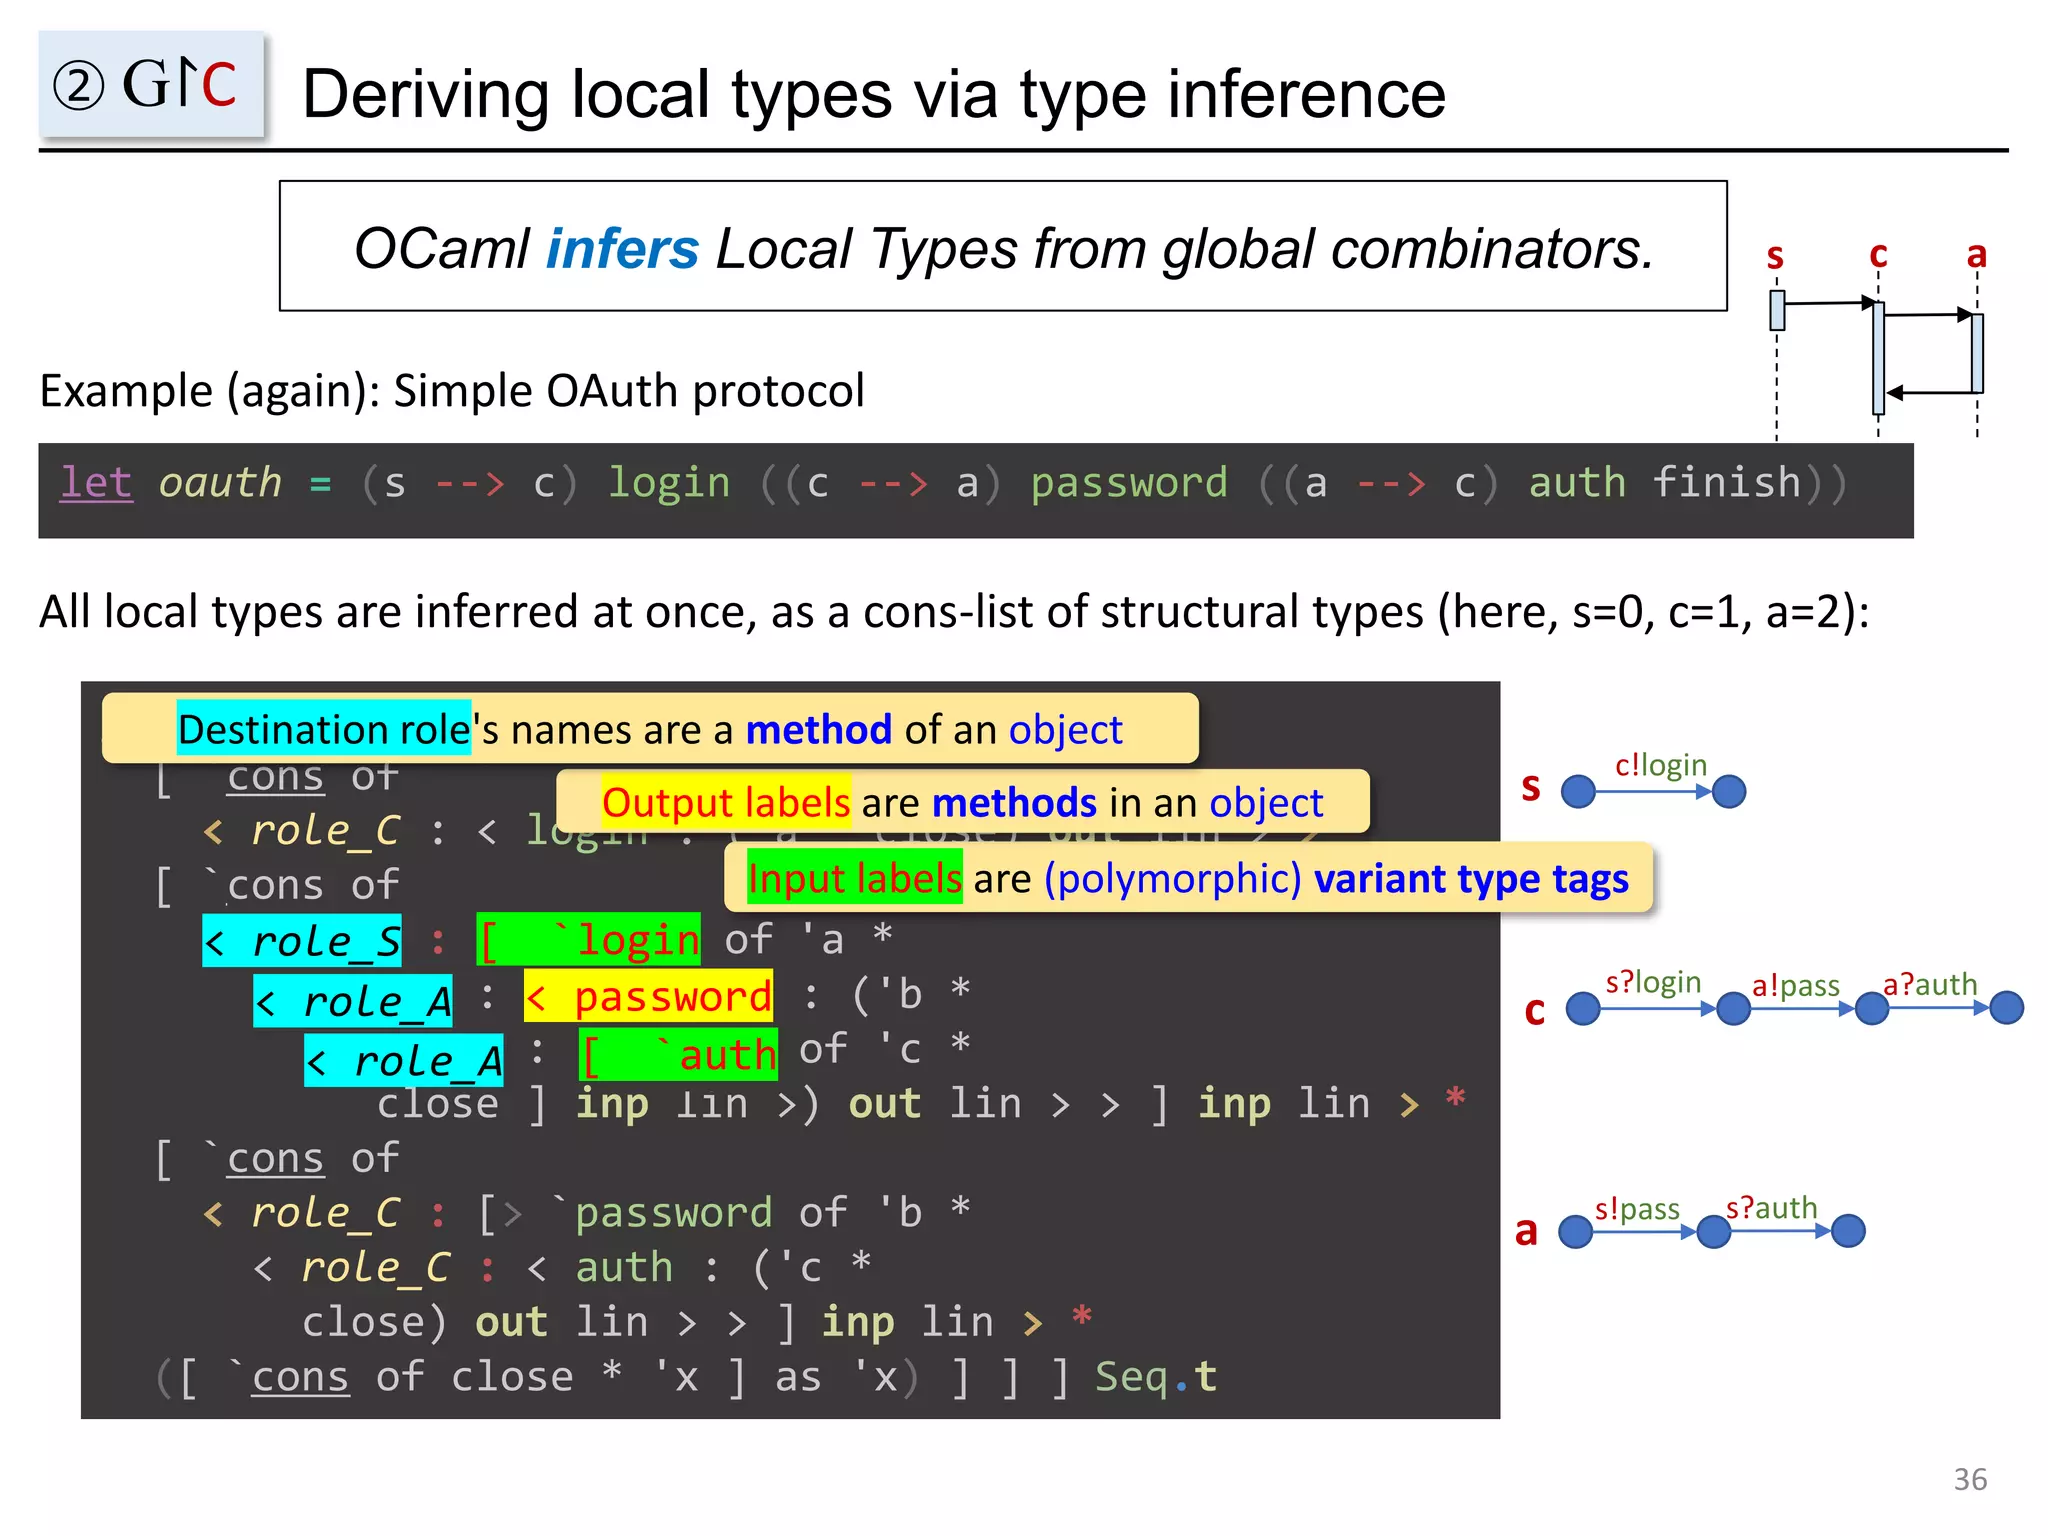Click the 's?auth' edge label in diagram a

1771,1207
